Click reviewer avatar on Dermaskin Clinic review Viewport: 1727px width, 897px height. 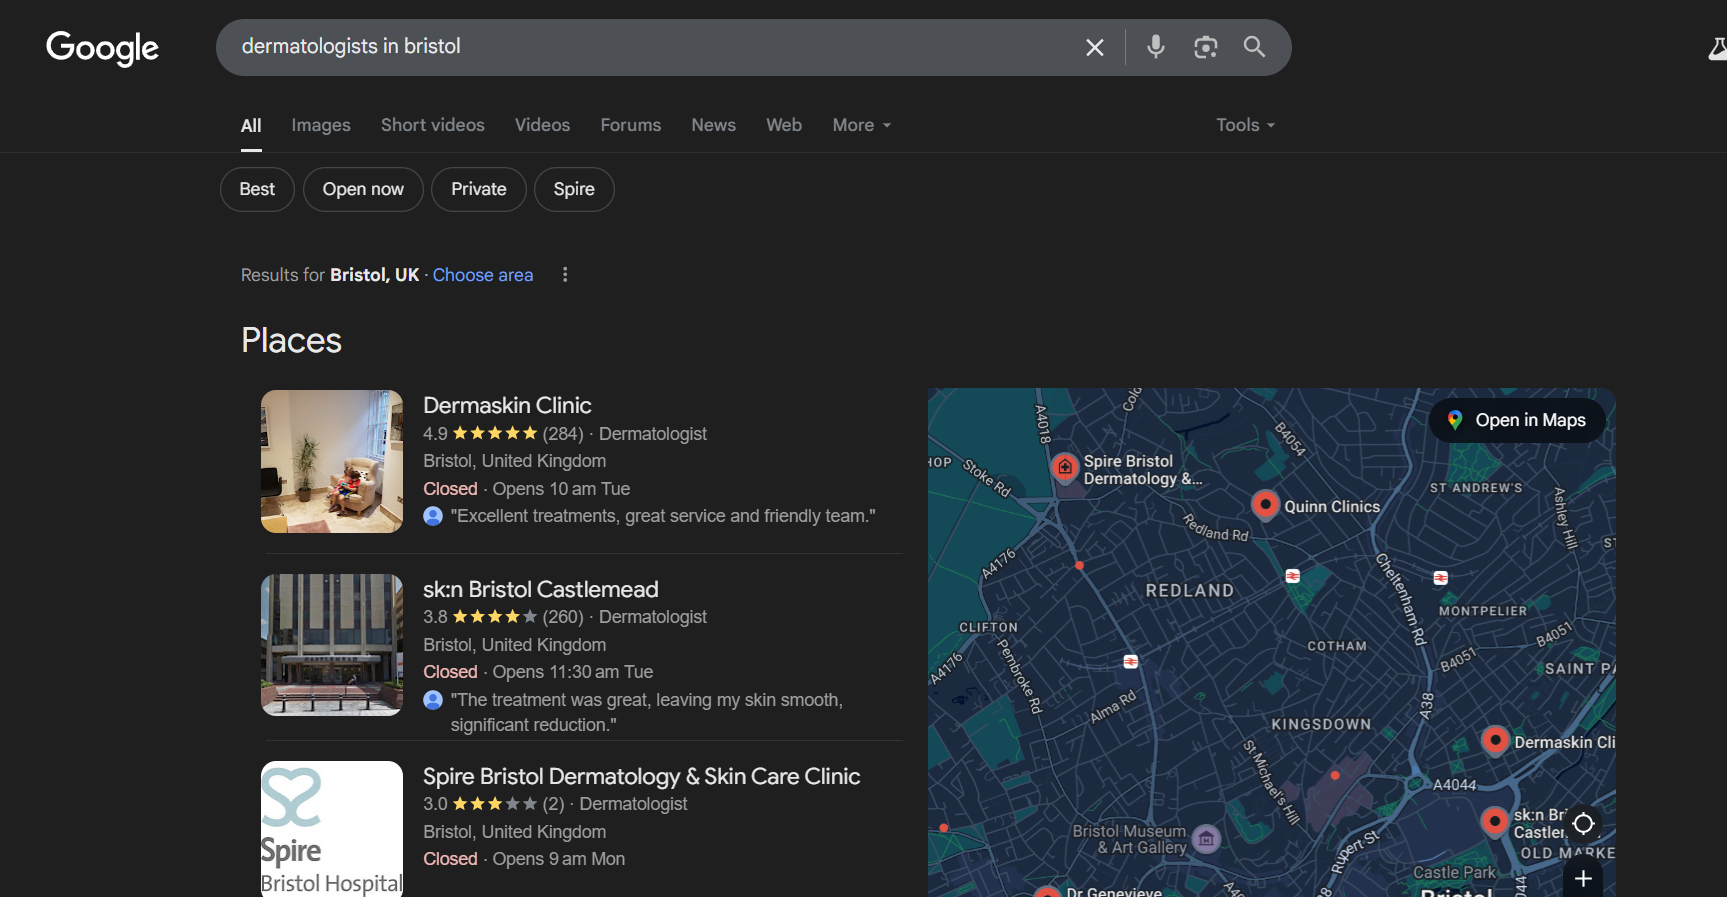[433, 516]
